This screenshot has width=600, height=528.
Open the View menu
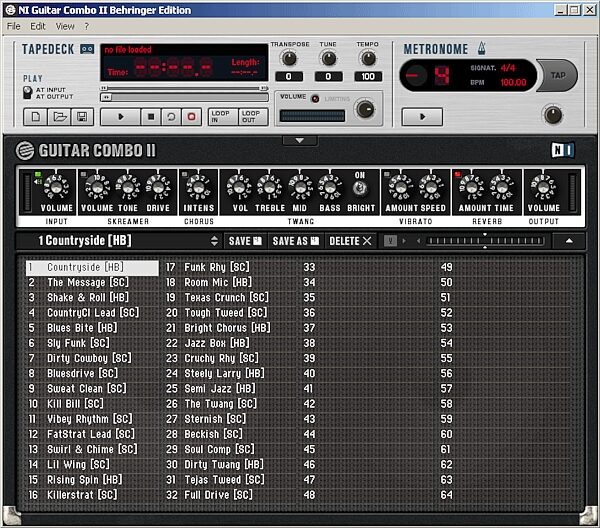click(65, 26)
